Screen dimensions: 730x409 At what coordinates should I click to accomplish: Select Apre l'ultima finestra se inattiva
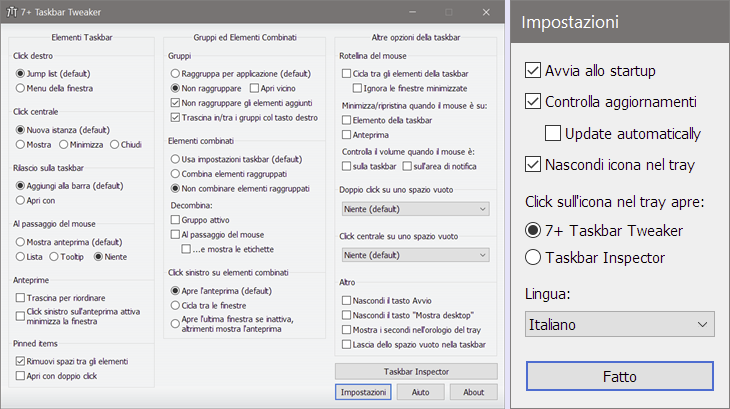(175, 324)
